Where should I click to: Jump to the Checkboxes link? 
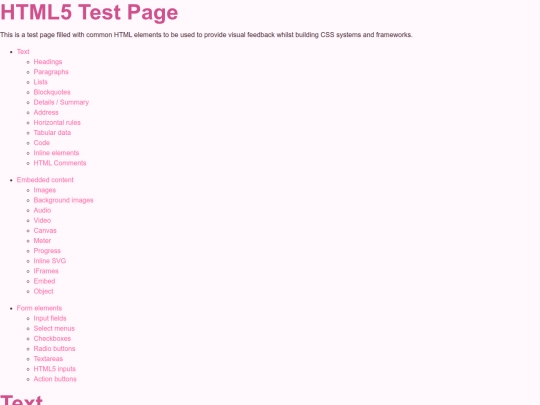click(52, 339)
